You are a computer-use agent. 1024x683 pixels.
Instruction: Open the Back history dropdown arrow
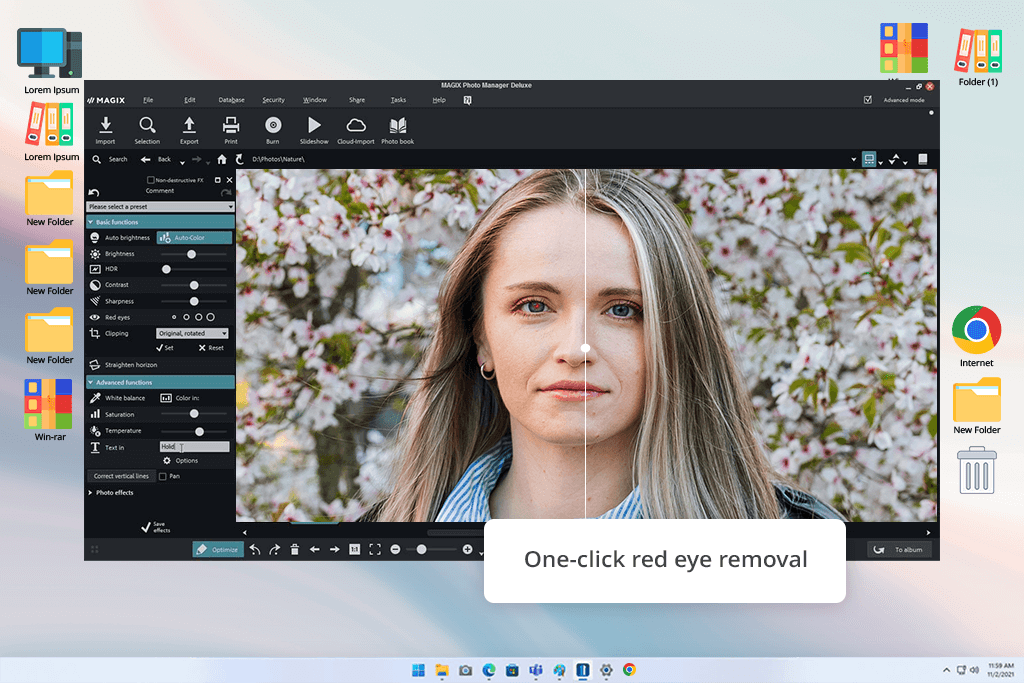click(182, 161)
